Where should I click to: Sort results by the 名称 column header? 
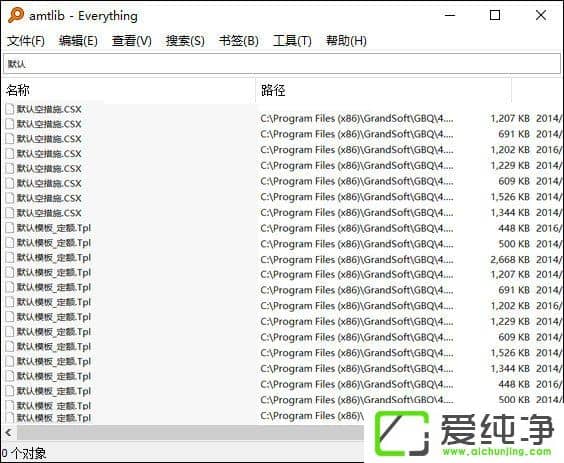[129, 90]
